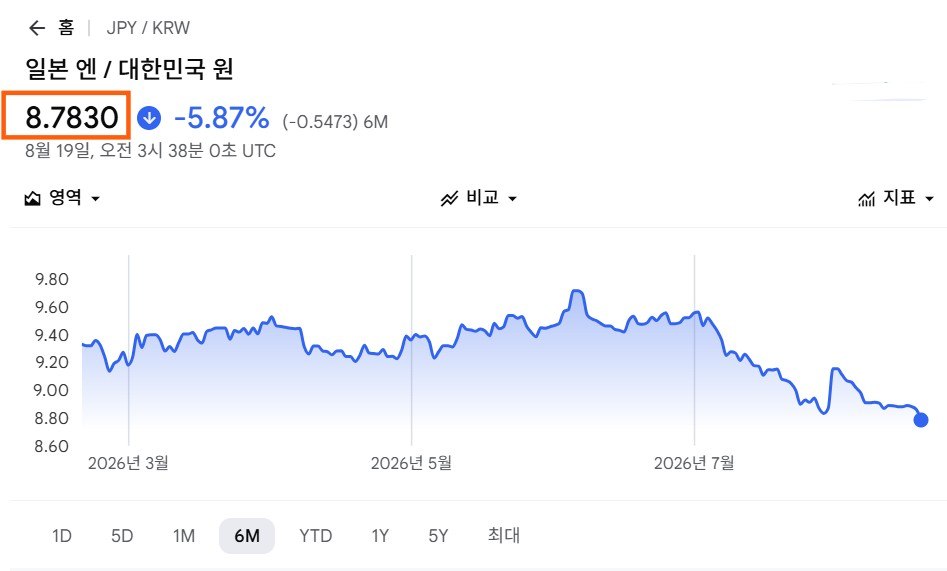Switch to the 5Y time range
The width and height of the screenshot is (947, 571).
pyautogui.click(x=438, y=536)
